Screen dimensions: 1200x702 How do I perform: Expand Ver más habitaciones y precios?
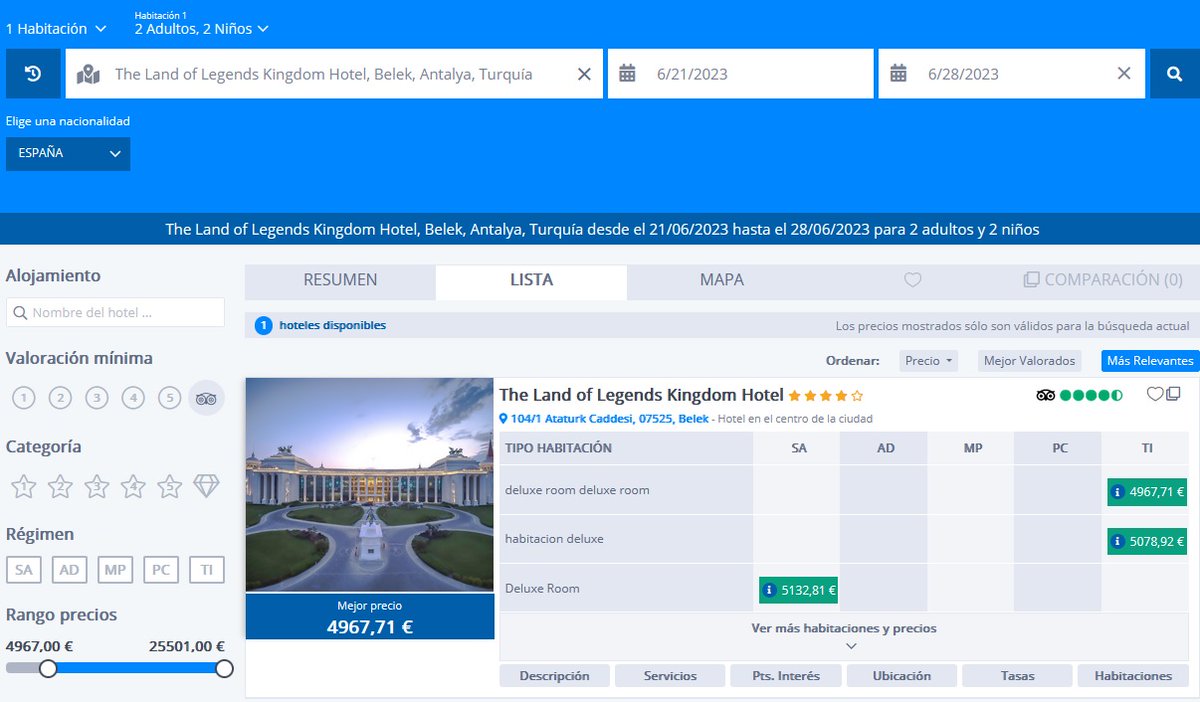(844, 637)
